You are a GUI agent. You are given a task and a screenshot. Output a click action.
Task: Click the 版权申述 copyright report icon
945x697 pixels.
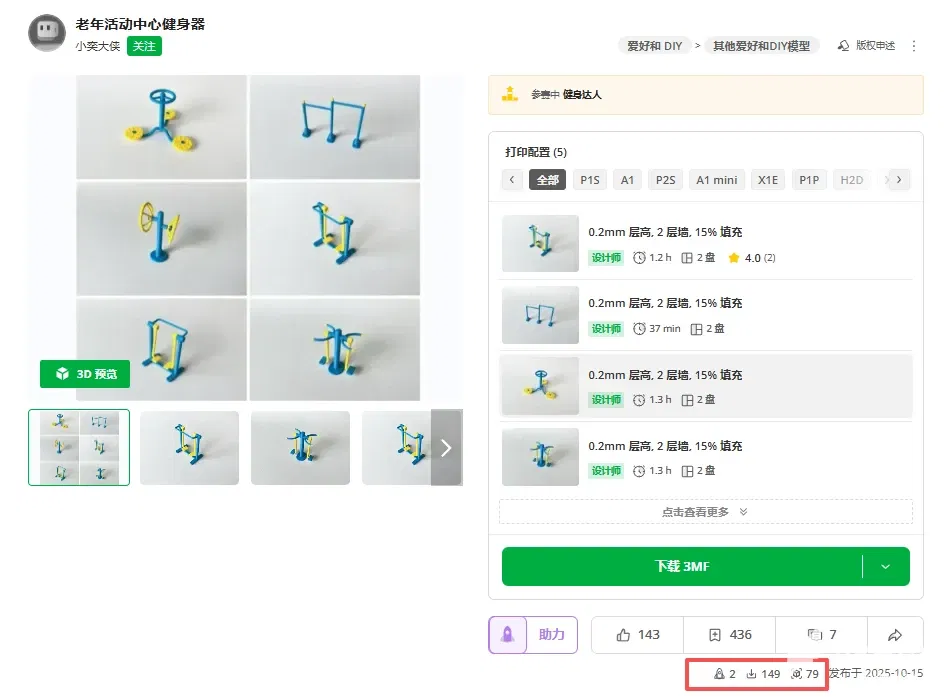843,46
